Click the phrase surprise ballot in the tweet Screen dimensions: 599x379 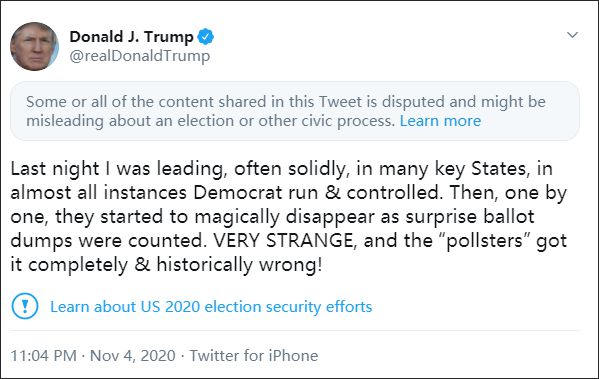point(469,217)
